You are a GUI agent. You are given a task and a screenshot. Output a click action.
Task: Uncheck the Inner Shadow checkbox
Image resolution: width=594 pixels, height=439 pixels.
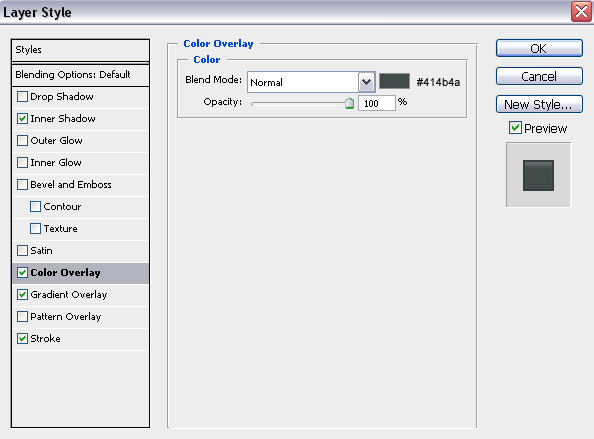[22, 119]
